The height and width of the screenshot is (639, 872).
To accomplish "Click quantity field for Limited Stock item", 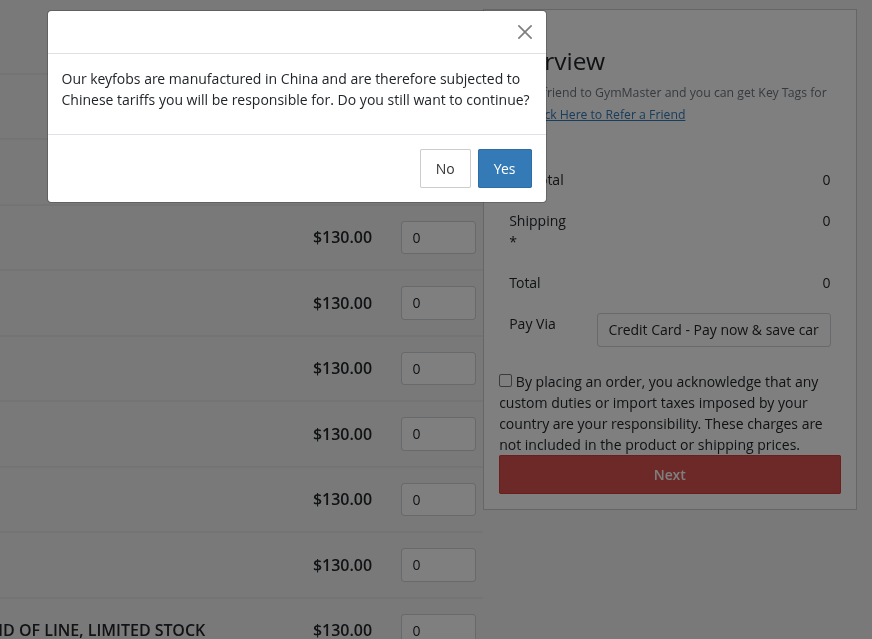I will [438, 628].
